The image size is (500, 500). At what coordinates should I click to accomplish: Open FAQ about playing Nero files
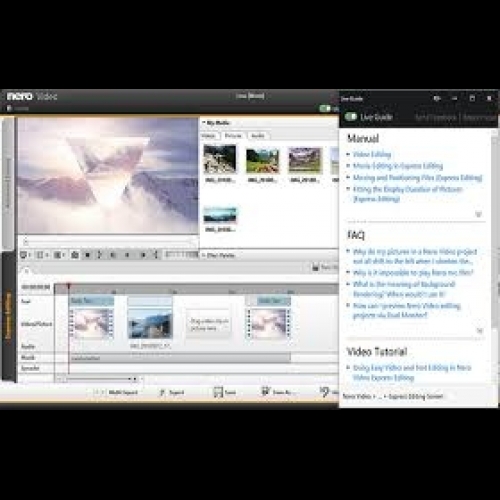pyautogui.click(x=413, y=273)
